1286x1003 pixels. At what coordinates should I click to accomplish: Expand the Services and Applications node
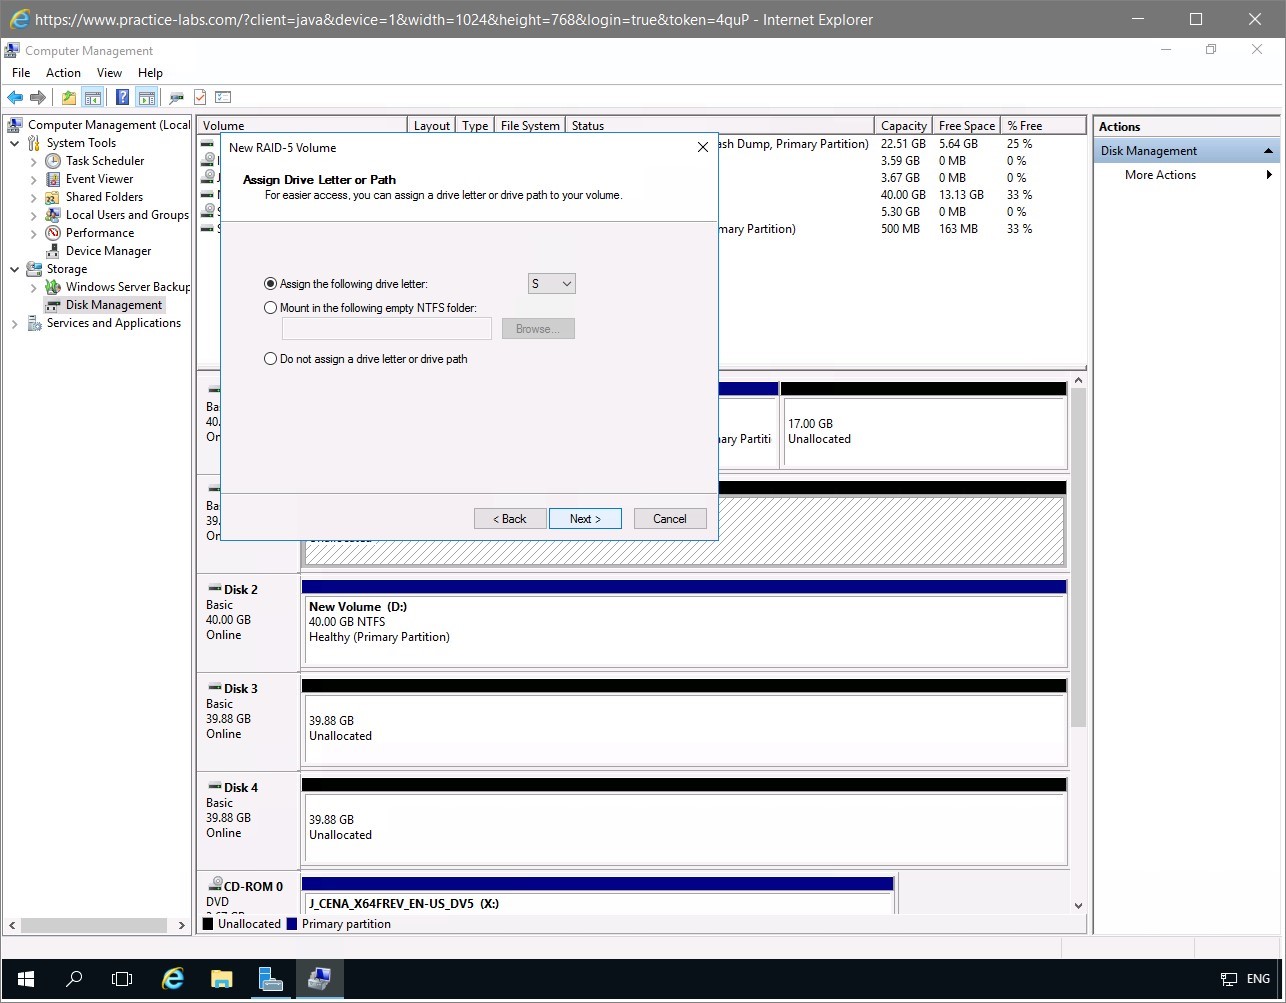15,324
